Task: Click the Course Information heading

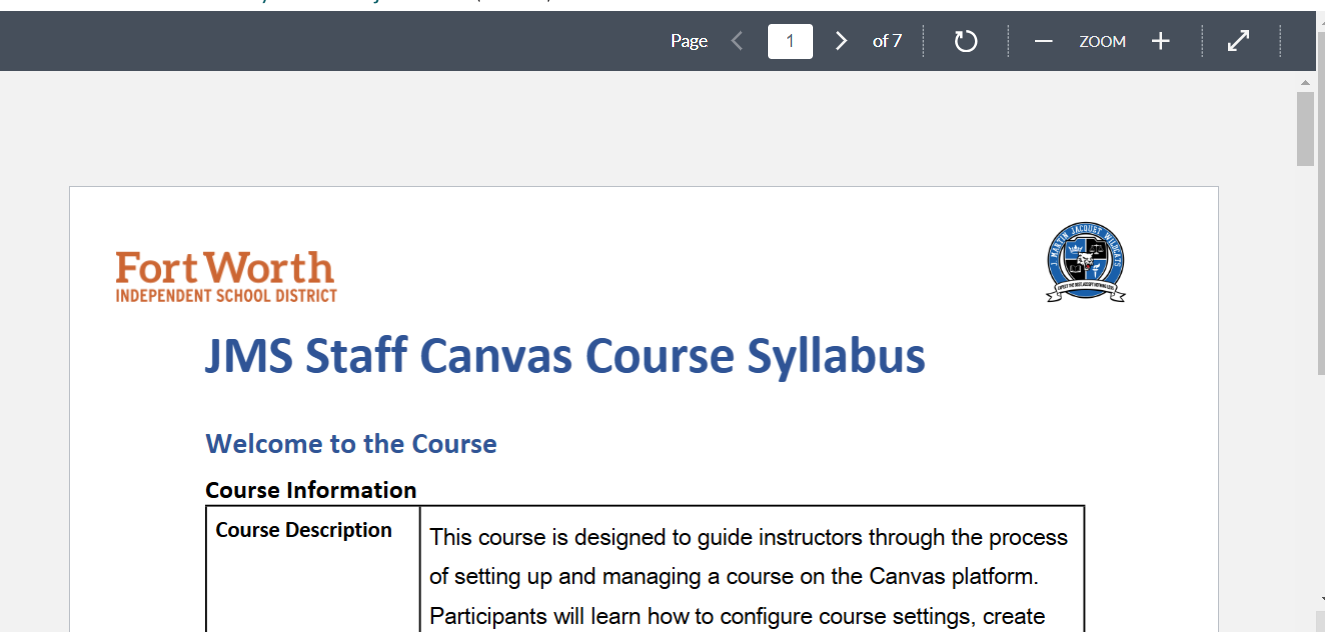Action: [x=311, y=490]
